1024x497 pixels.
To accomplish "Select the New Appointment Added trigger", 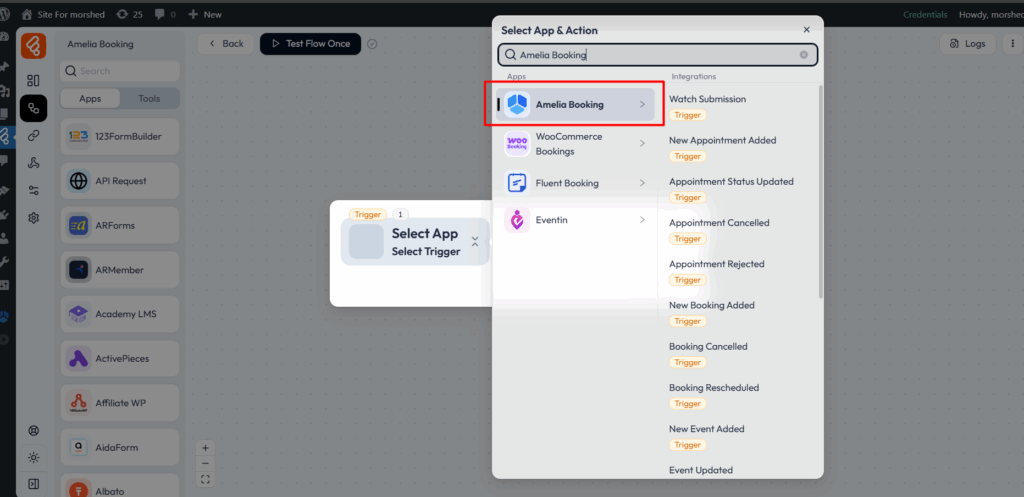I will coord(722,140).
